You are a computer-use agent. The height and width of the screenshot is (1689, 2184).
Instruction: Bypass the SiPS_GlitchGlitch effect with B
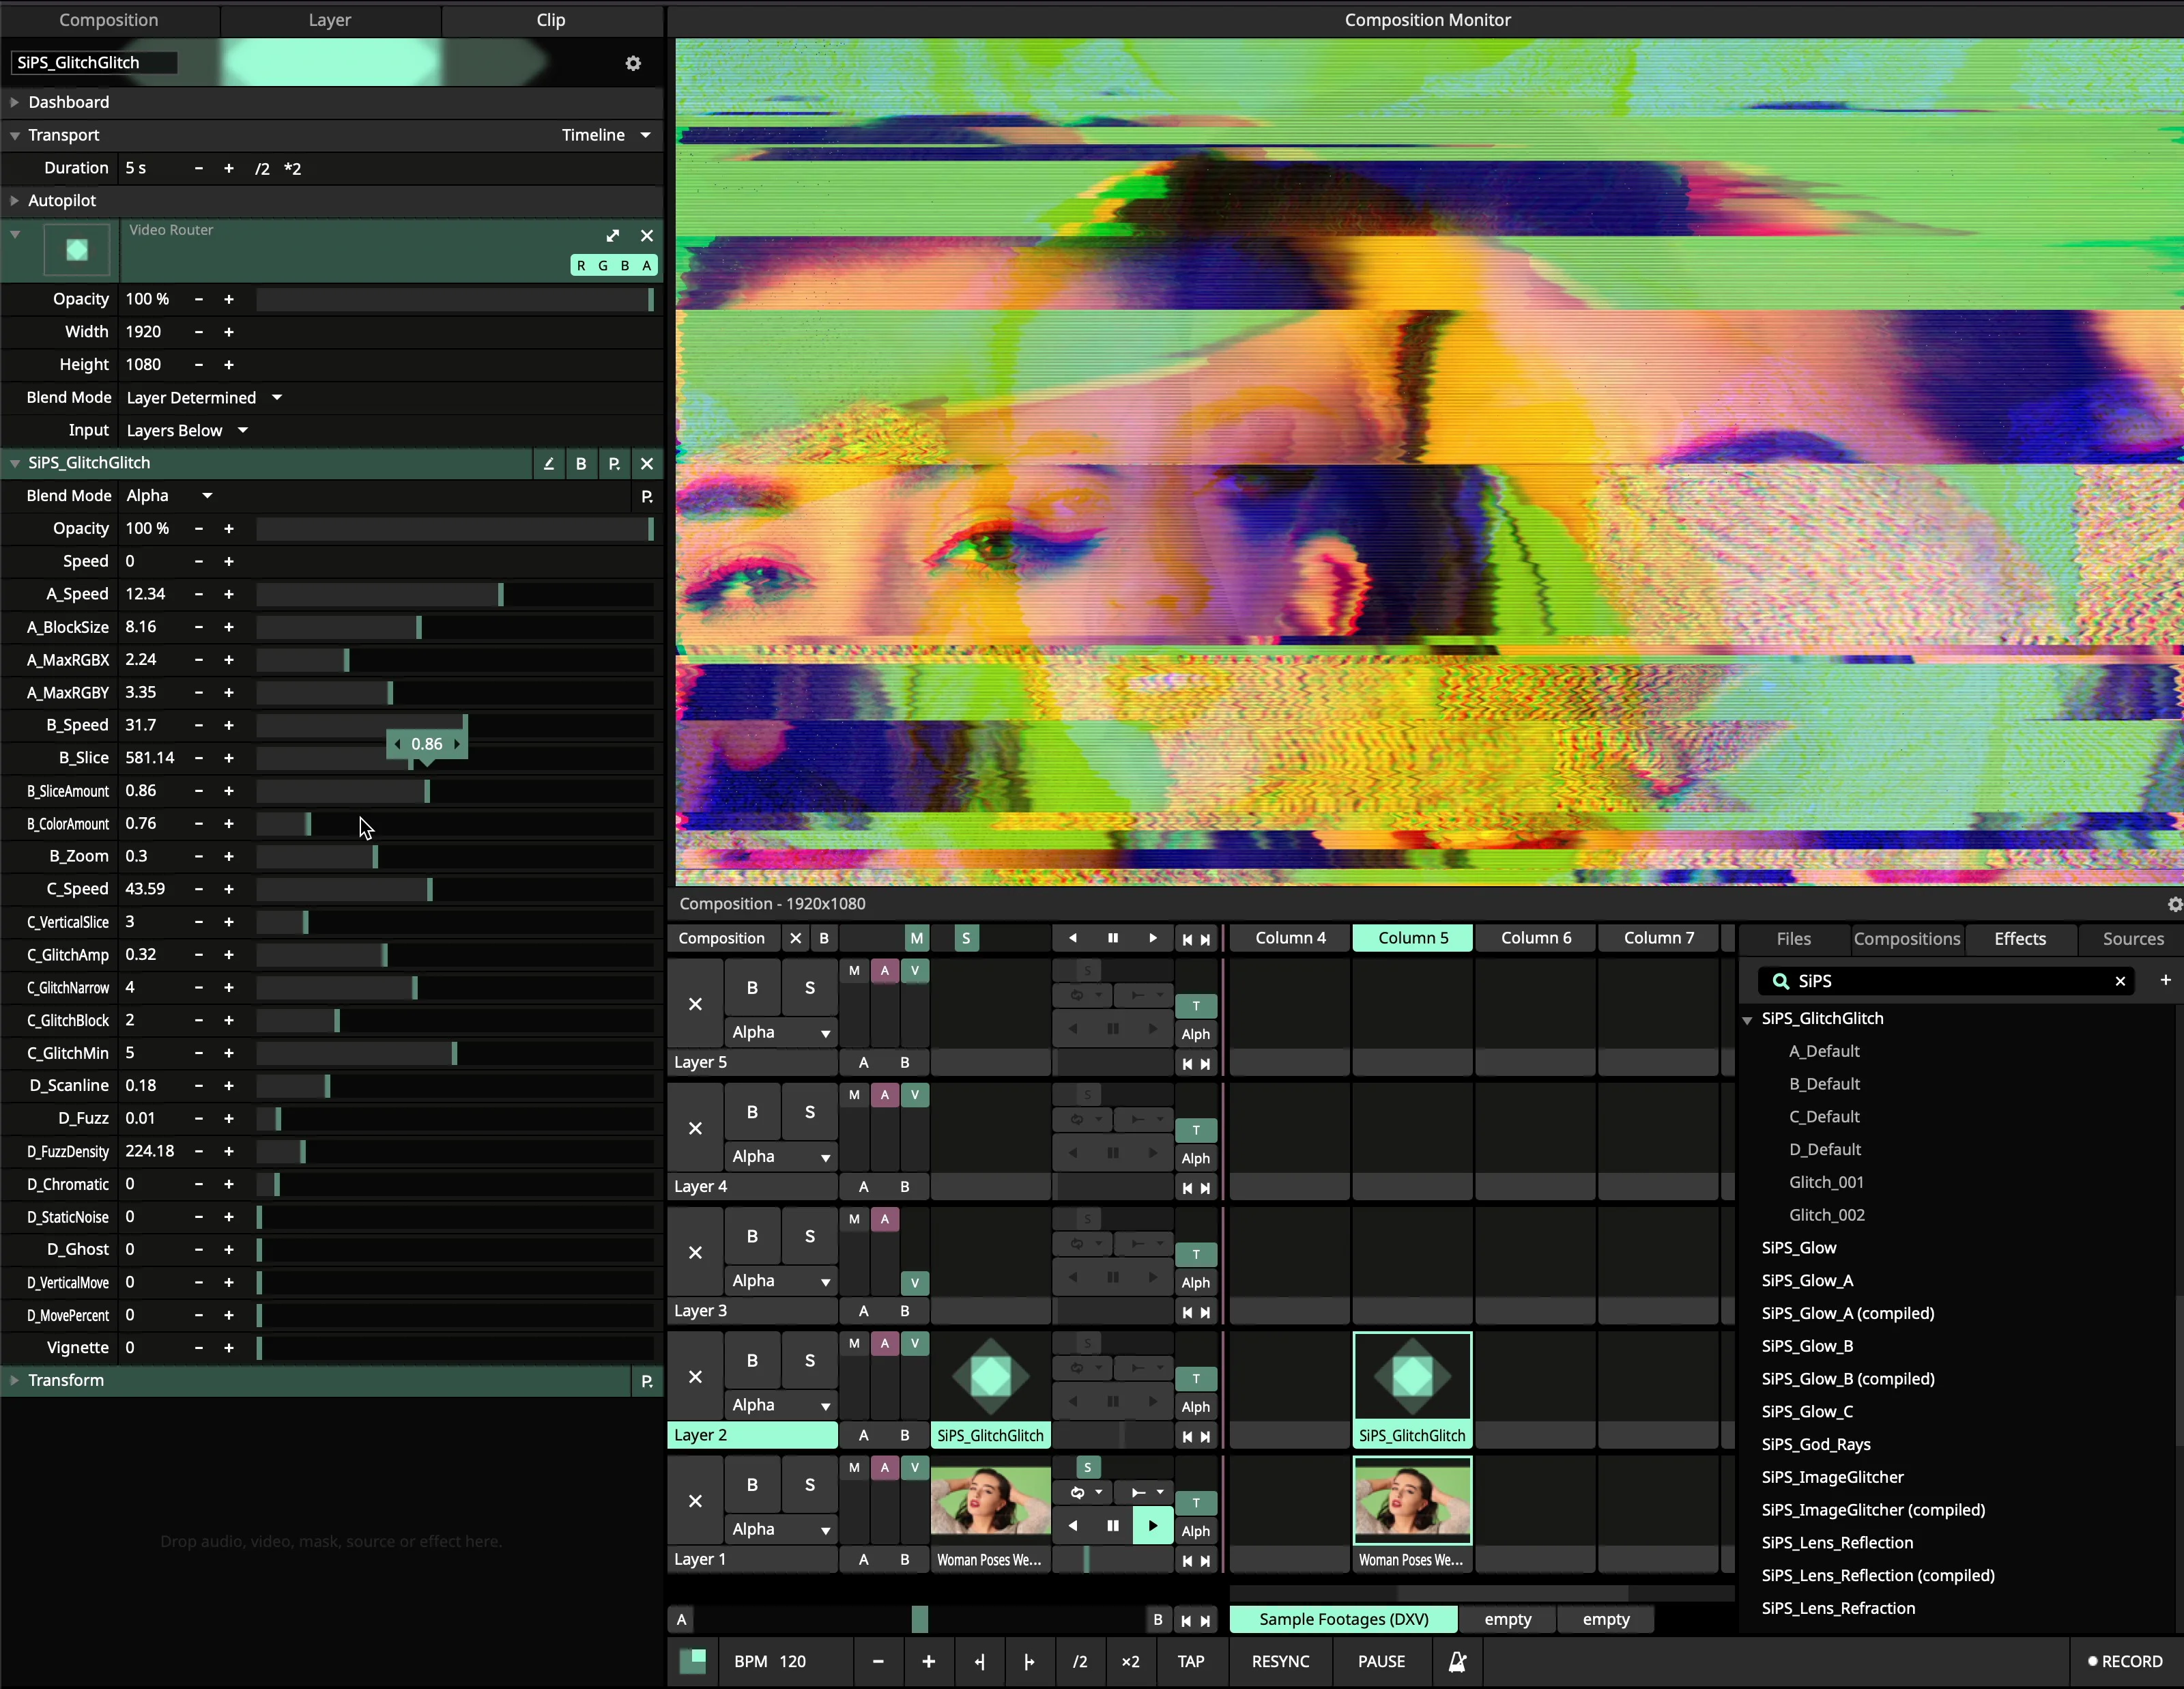click(581, 464)
